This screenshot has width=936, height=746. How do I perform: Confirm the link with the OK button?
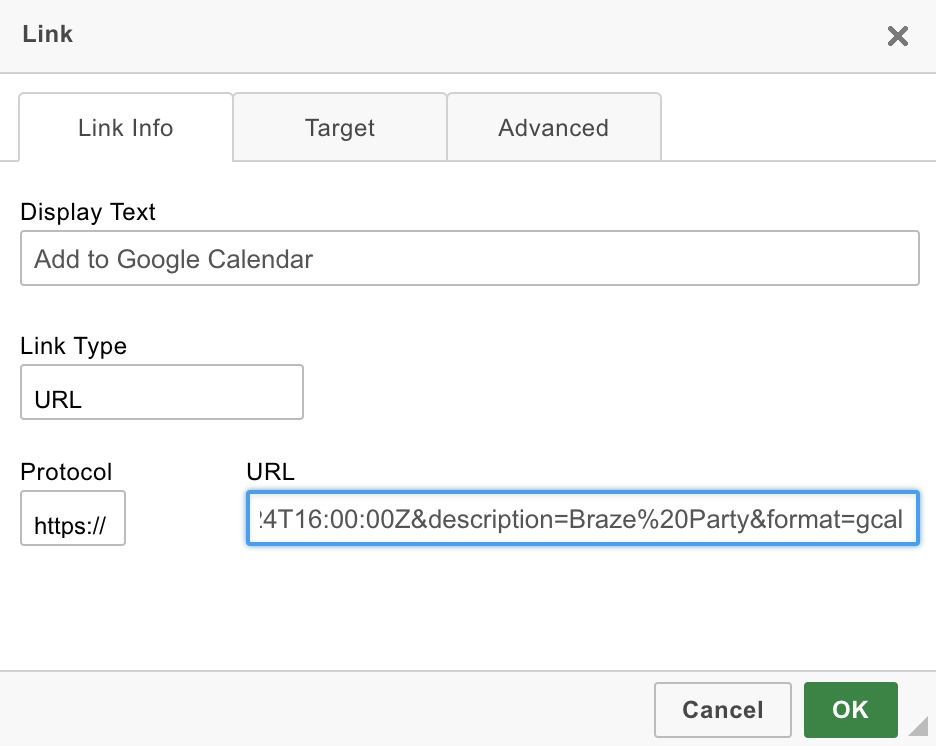click(x=851, y=710)
